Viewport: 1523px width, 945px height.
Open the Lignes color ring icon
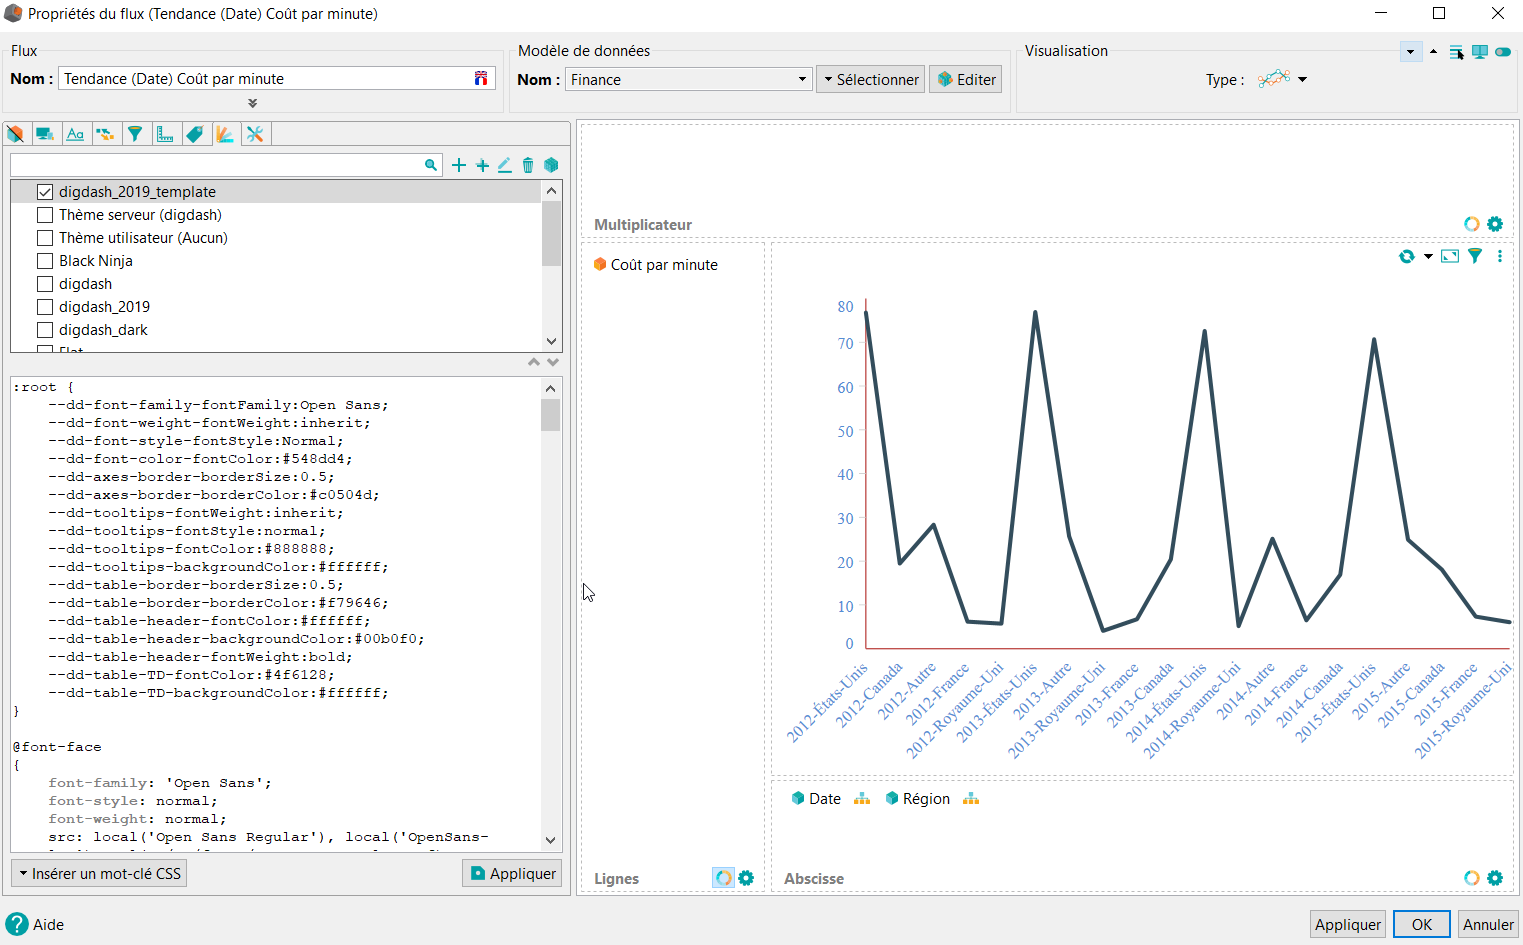click(x=723, y=878)
